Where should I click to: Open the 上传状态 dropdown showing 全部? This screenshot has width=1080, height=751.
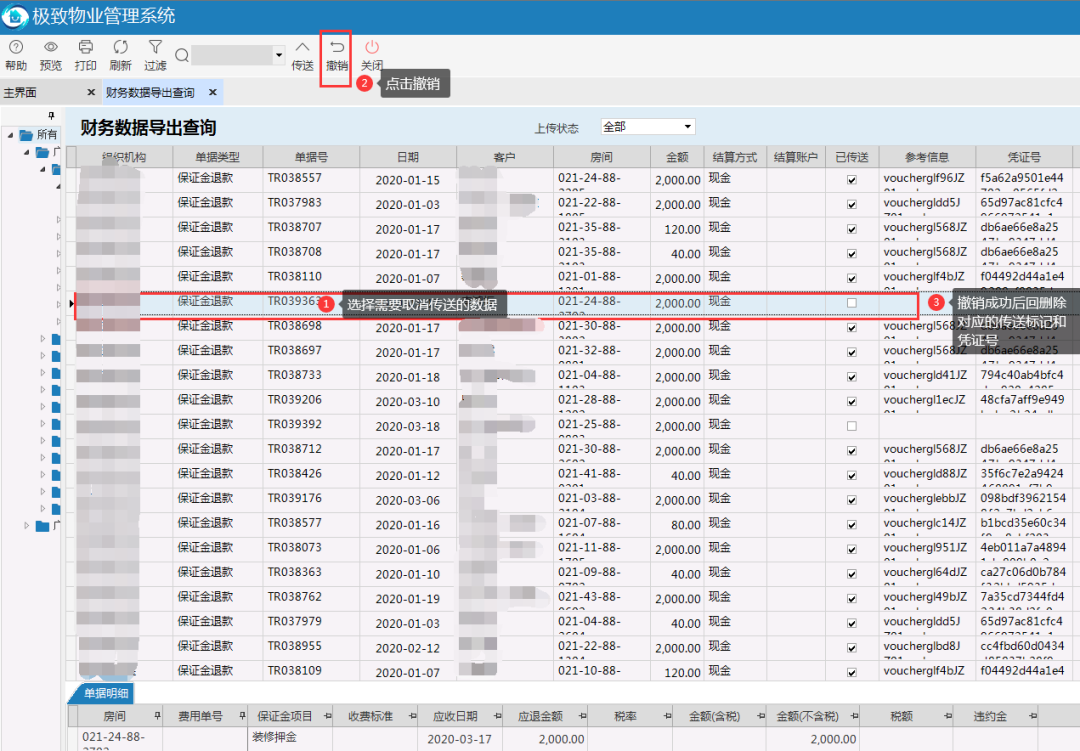tap(647, 127)
